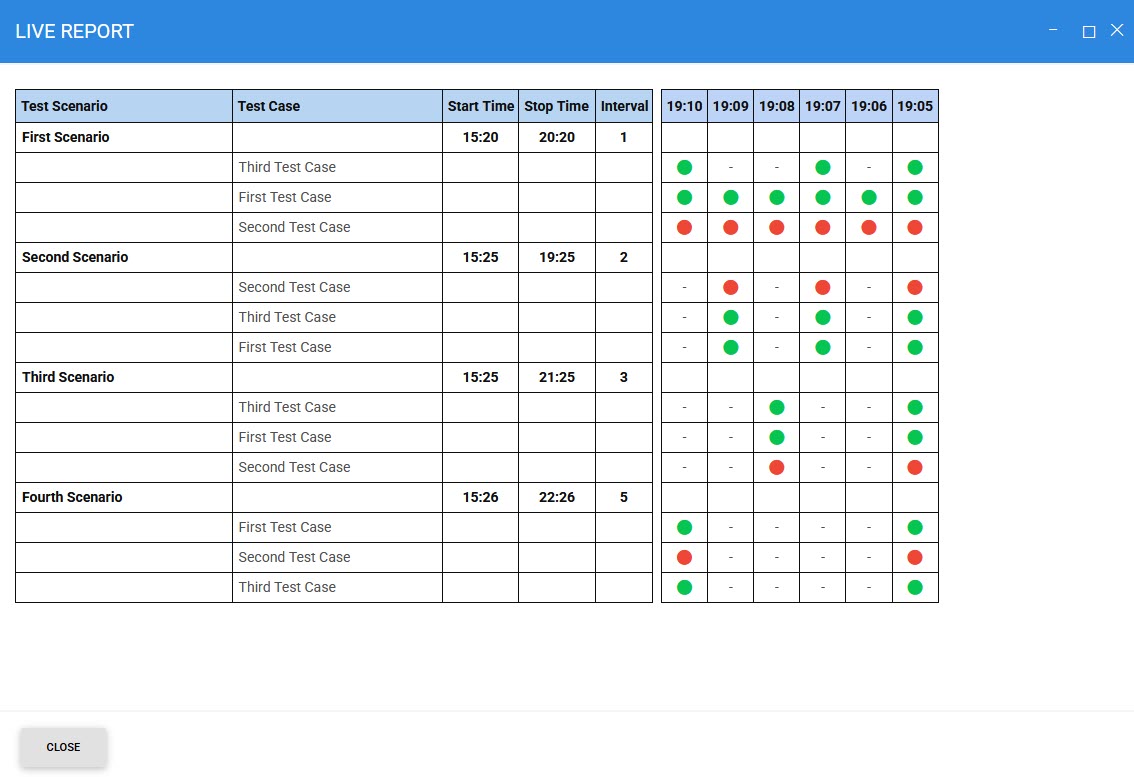Click red status dot for First Scenario Second Test Case at 19:08
The image size is (1134, 777).
[777, 227]
